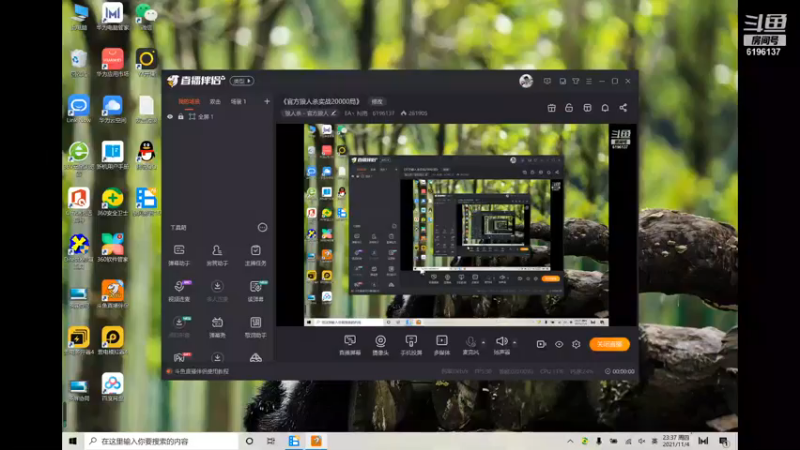Open the Windows Start menu
This screenshot has width=800, height=450.
click(72, 441)
